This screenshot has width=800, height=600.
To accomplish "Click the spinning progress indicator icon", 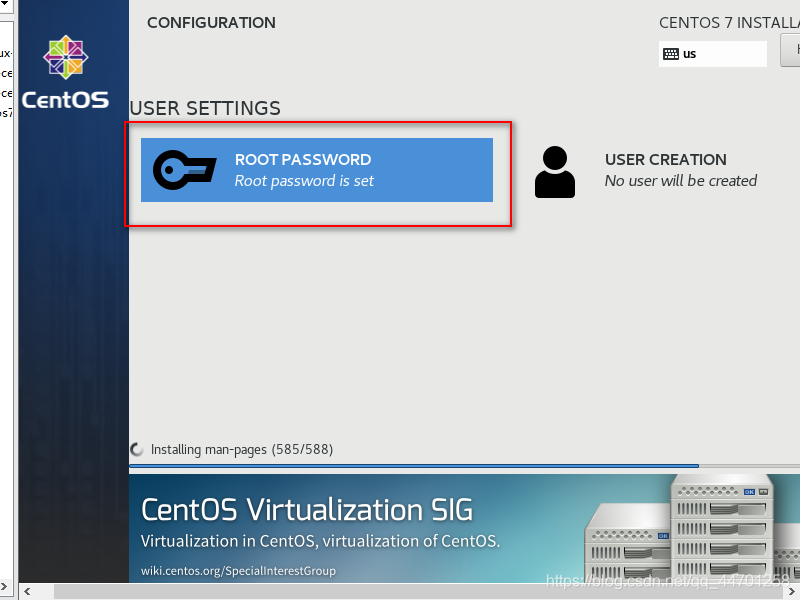I will coord(137,449).
